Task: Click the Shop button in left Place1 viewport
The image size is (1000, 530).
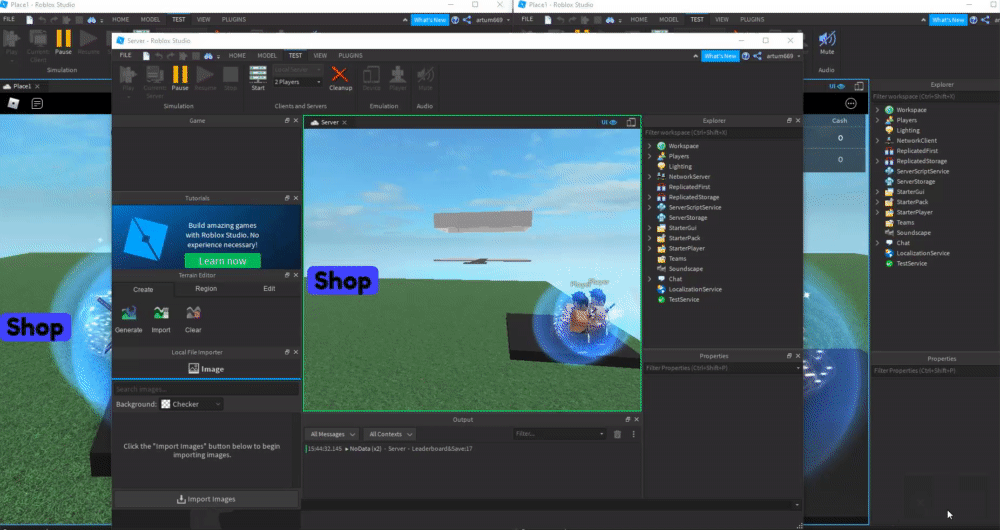Action: click(x=35, y=327)
